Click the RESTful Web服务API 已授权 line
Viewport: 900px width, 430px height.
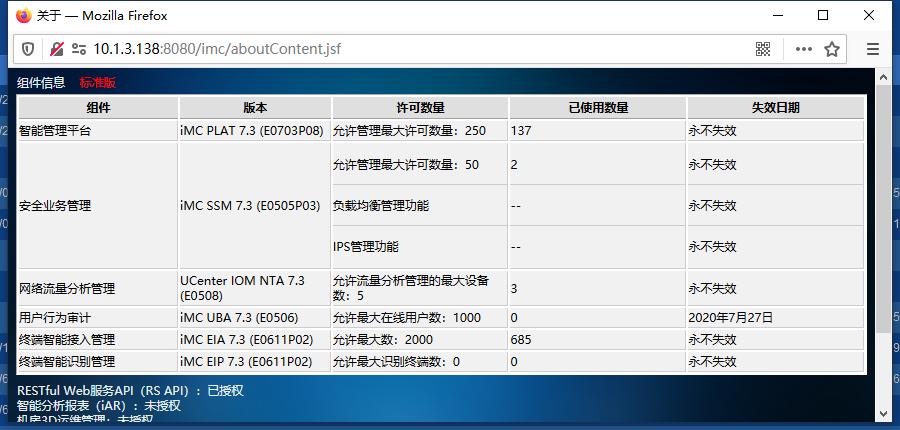coord(130,391)
